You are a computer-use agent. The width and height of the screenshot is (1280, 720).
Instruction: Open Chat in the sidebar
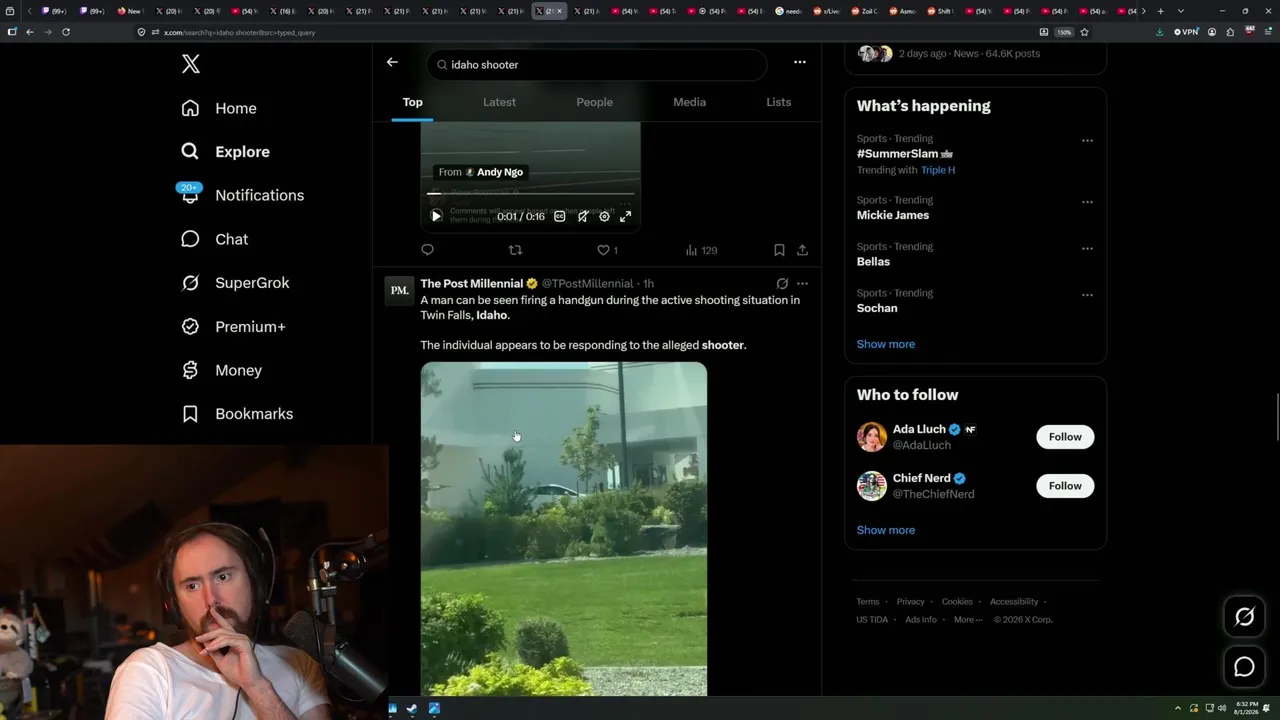(215, 239)
